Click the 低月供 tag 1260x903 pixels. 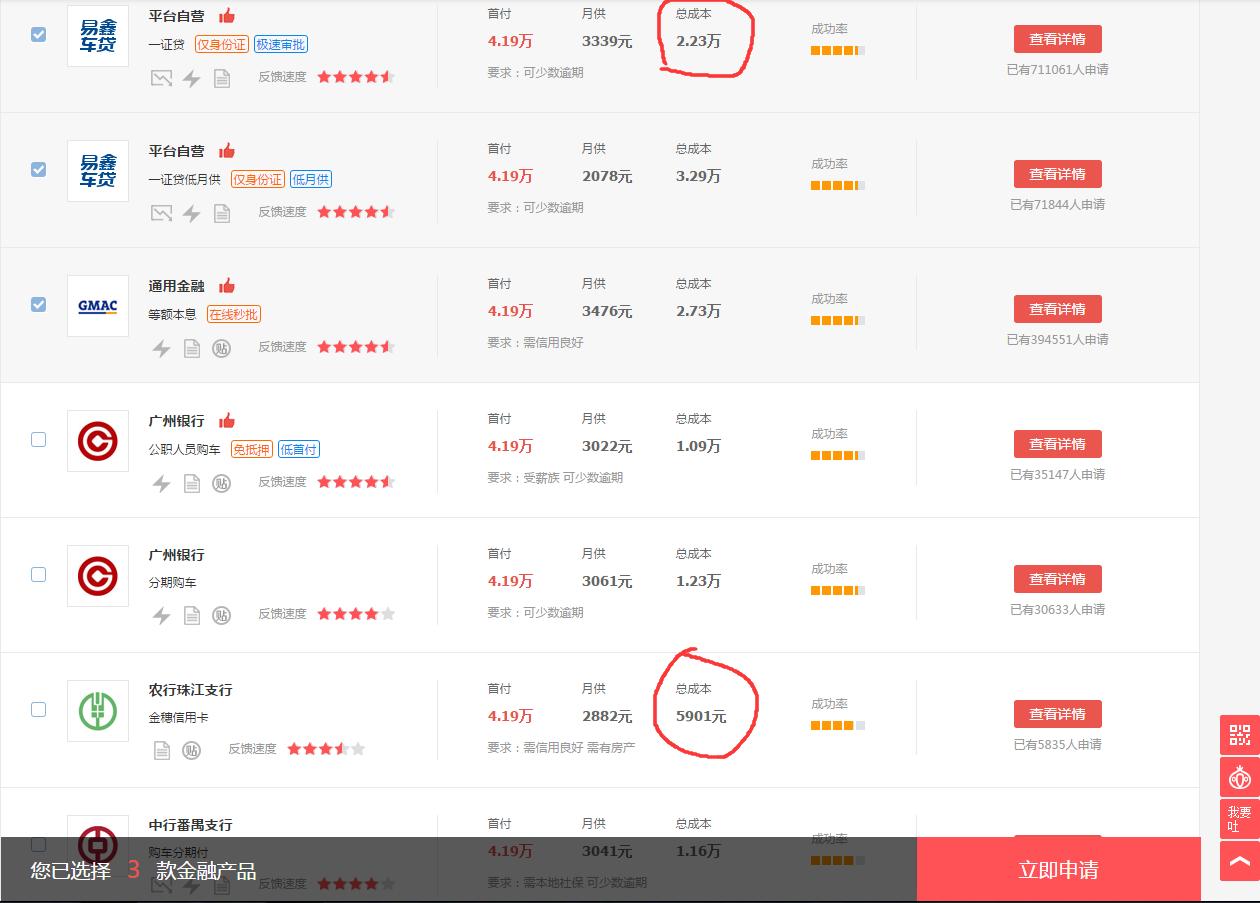311,179
